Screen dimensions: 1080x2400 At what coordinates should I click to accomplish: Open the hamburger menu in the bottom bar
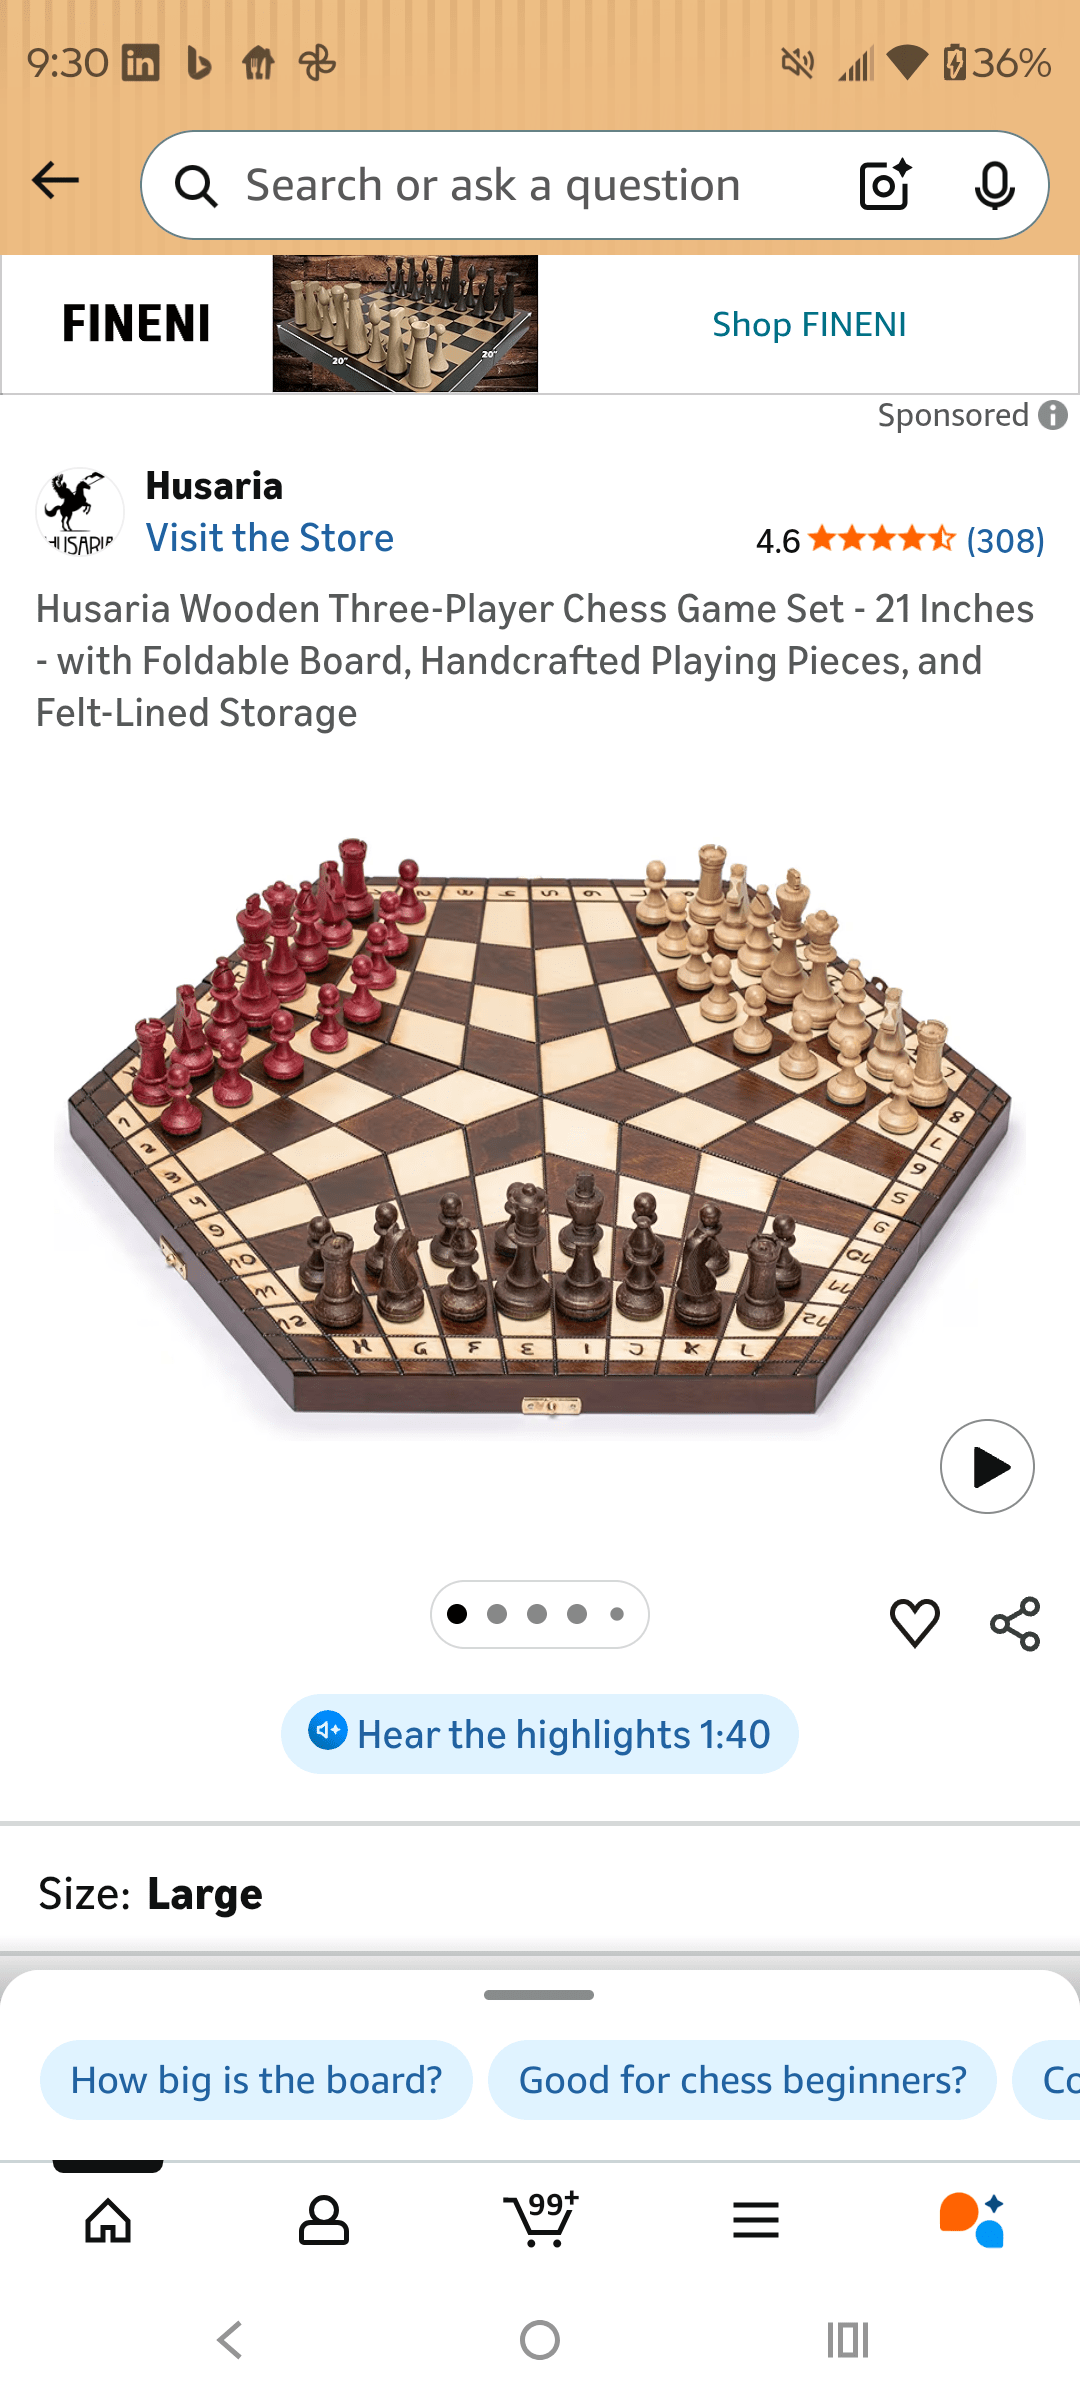pyautogui.click(x=756, y=2220)
